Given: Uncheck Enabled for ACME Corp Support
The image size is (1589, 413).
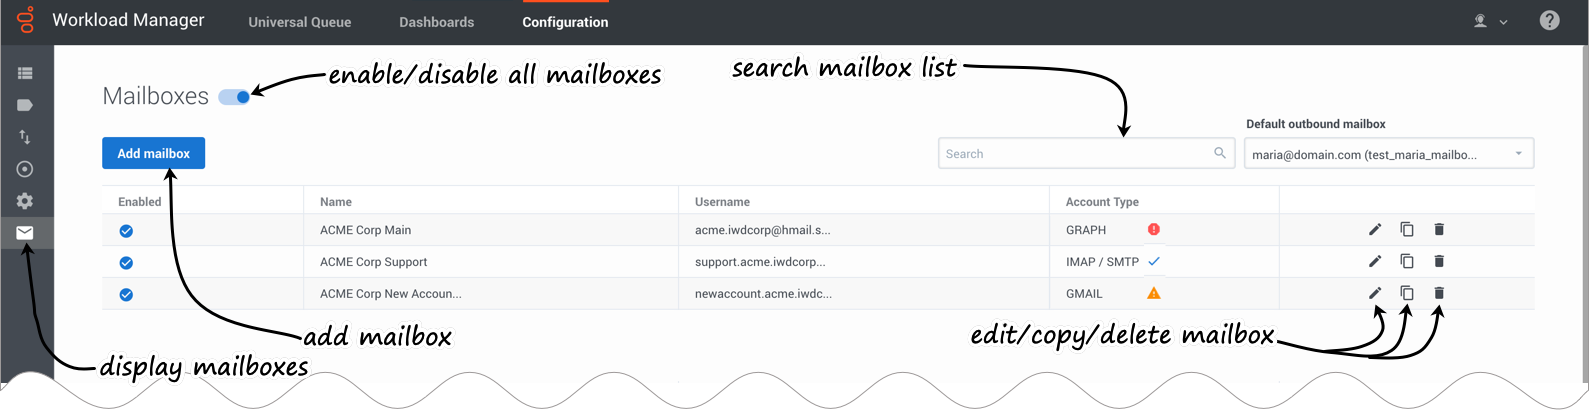Looking at the screenshot, I should pyautogui.click(x=127, y=263).
